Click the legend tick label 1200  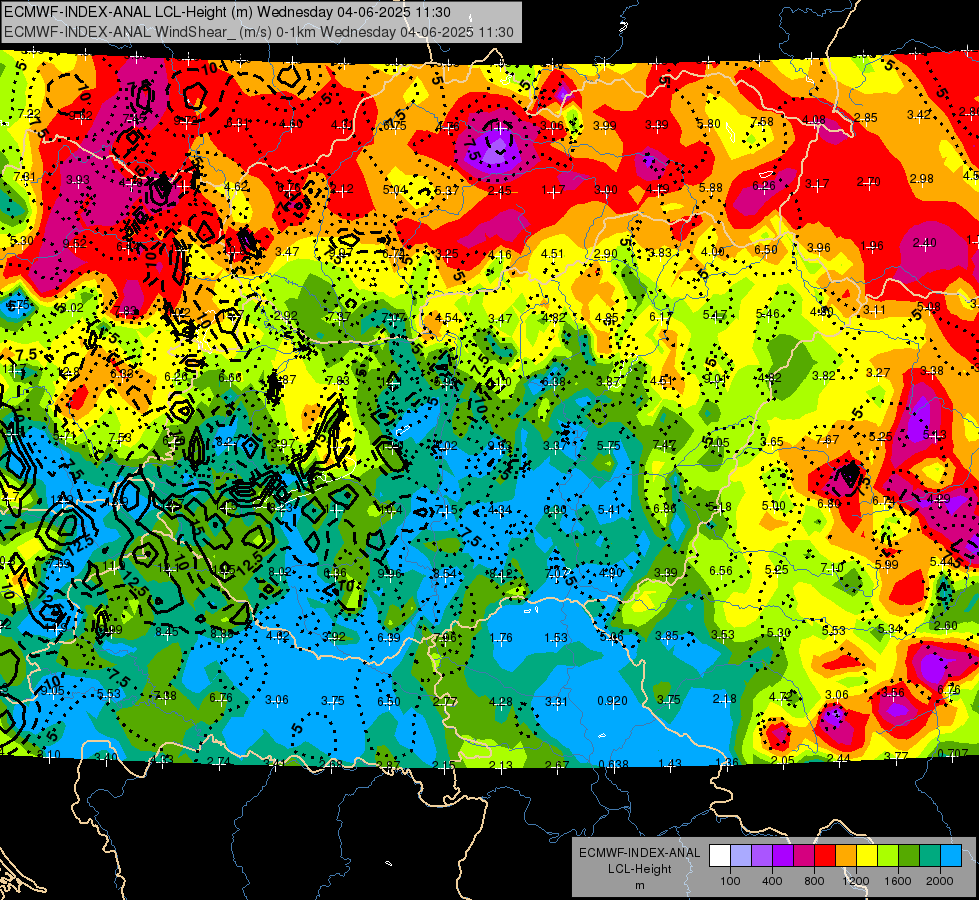[x=856, y=881]
